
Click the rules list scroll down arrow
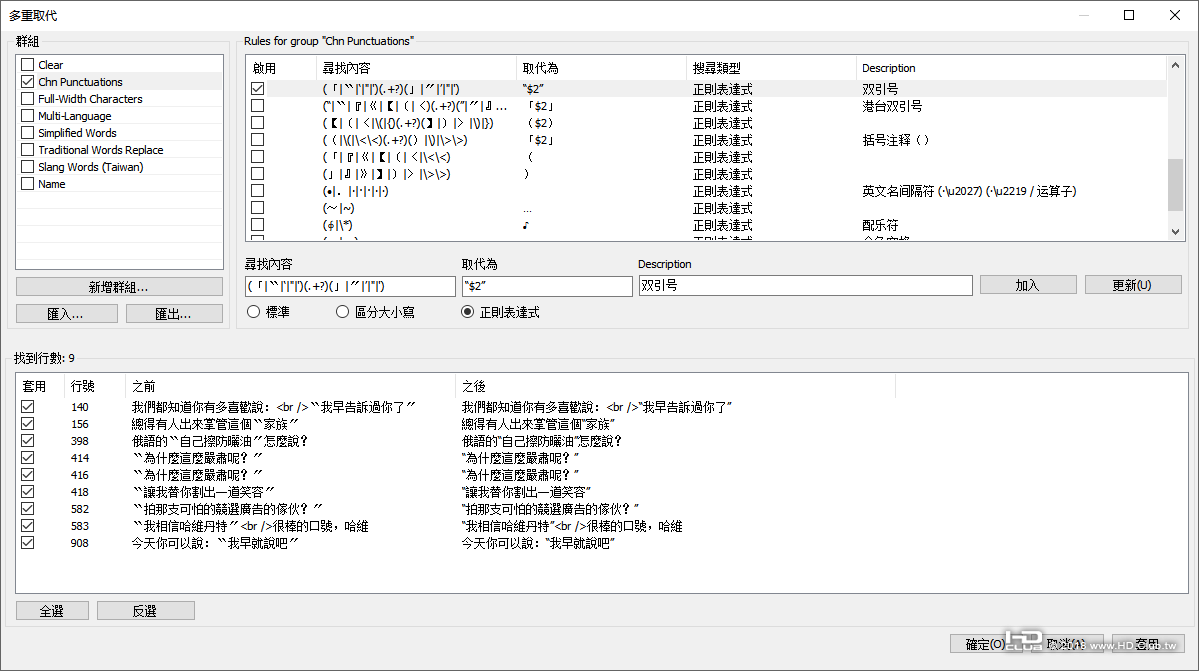pos(1175,232)
